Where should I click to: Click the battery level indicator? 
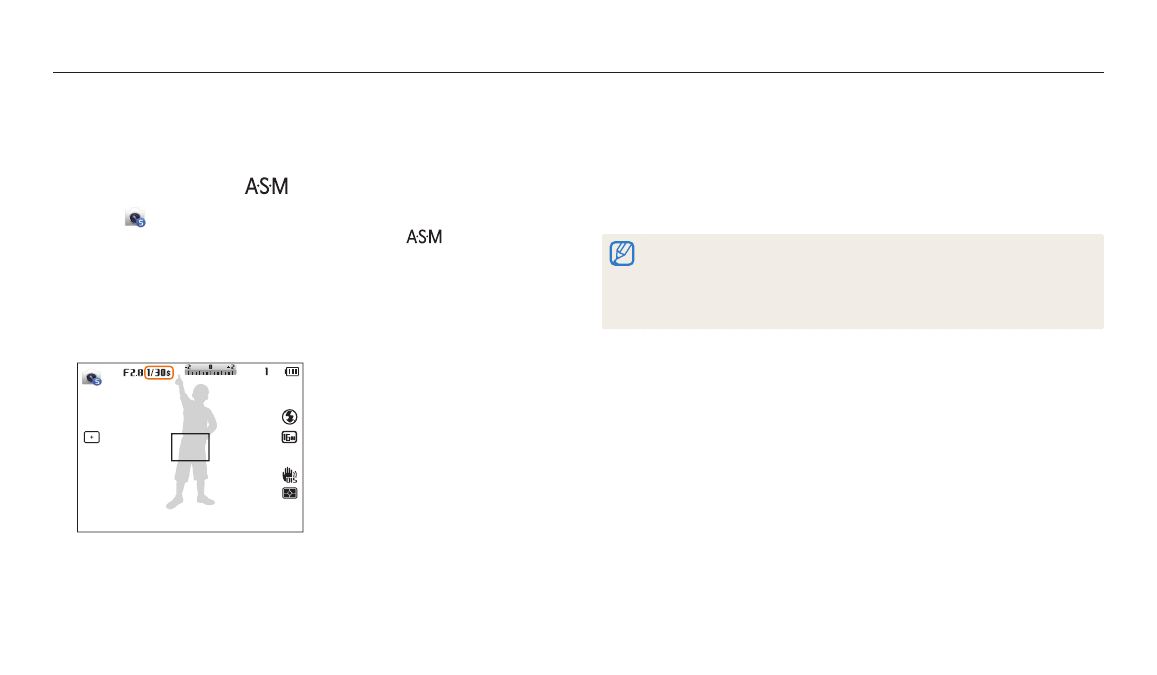[291, 372]
